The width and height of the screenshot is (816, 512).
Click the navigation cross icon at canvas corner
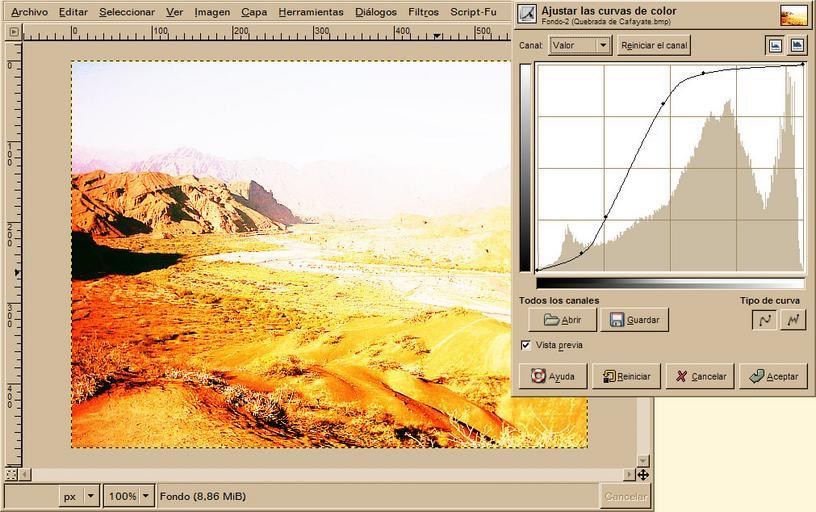tap(643, 474)
